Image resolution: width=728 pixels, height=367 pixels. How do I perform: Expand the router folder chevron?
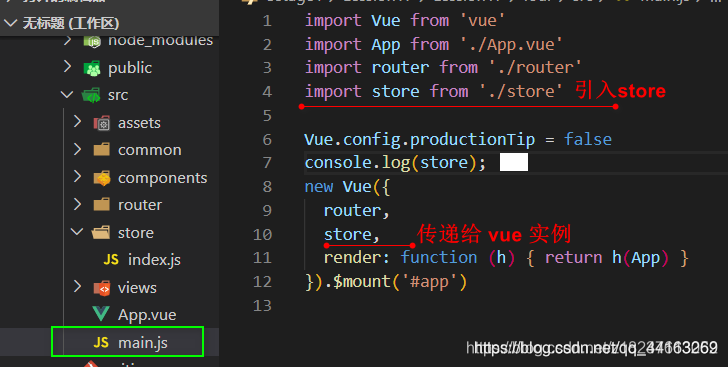[78, 204]
